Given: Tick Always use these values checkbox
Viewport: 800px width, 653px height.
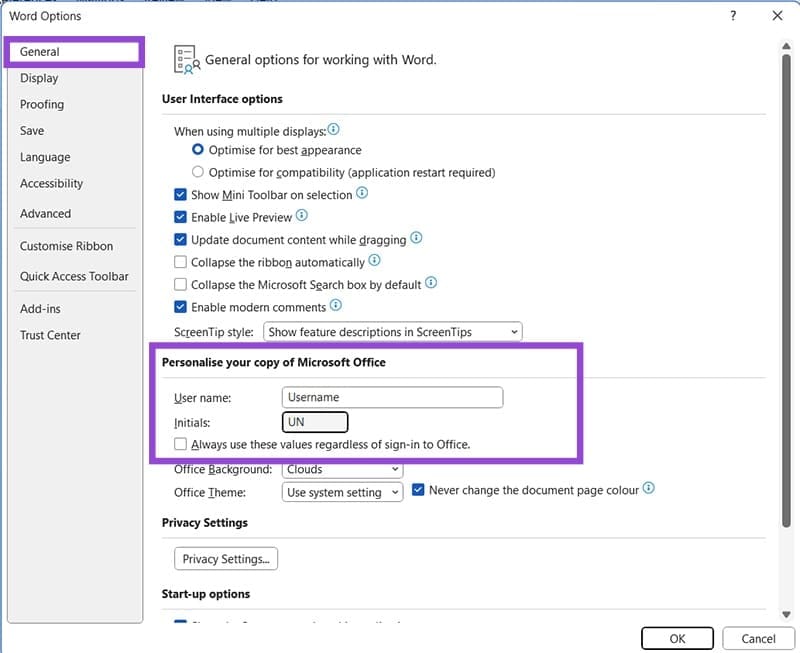Looking at the screenshot, I should click(181, 444).
